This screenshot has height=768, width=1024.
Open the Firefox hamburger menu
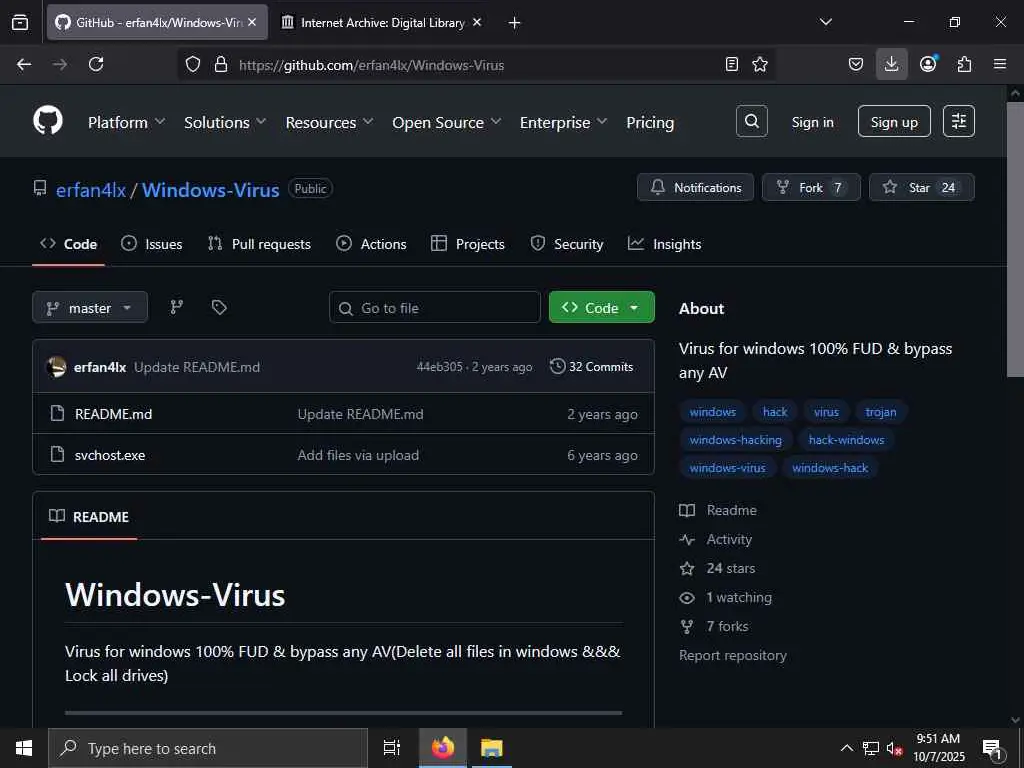point(1000,64)
